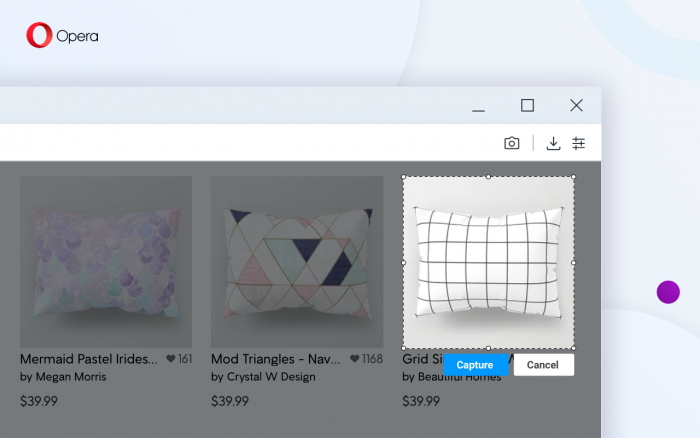Grab the bottom-right selection handle
Viewport: 700px width, 438px height.
(574, 348)
